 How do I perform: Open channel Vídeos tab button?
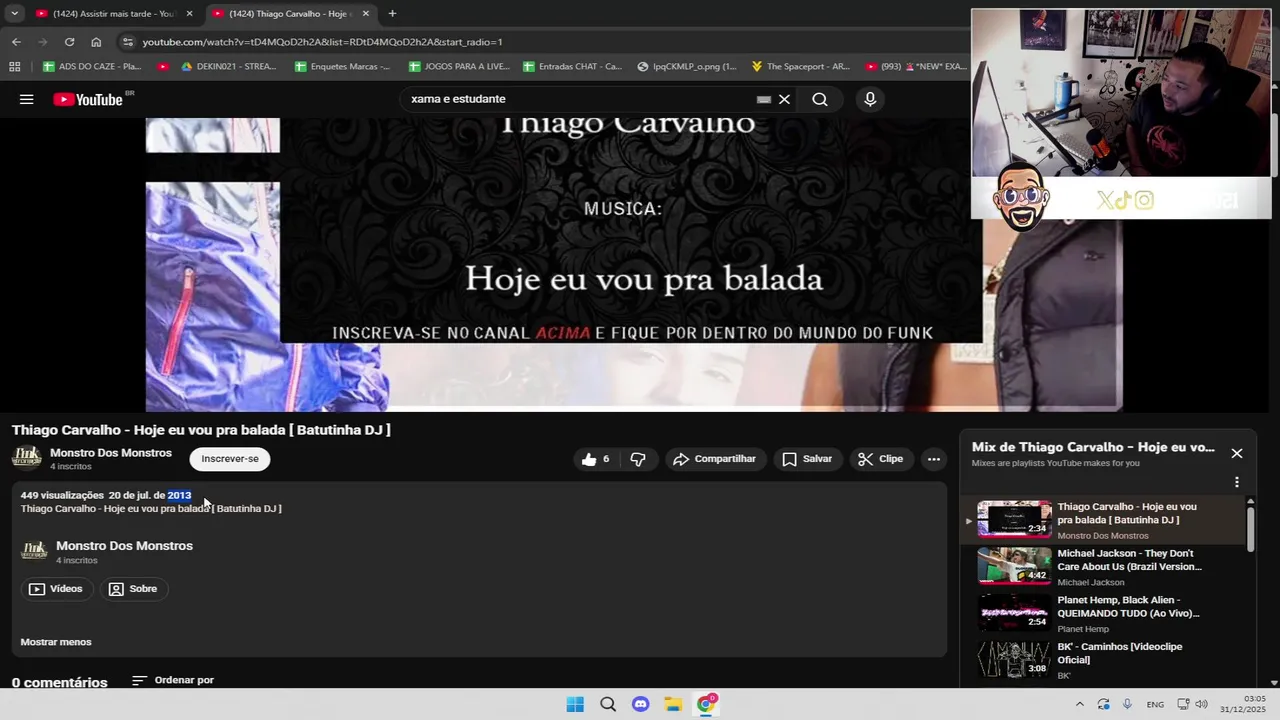(56, 589)
